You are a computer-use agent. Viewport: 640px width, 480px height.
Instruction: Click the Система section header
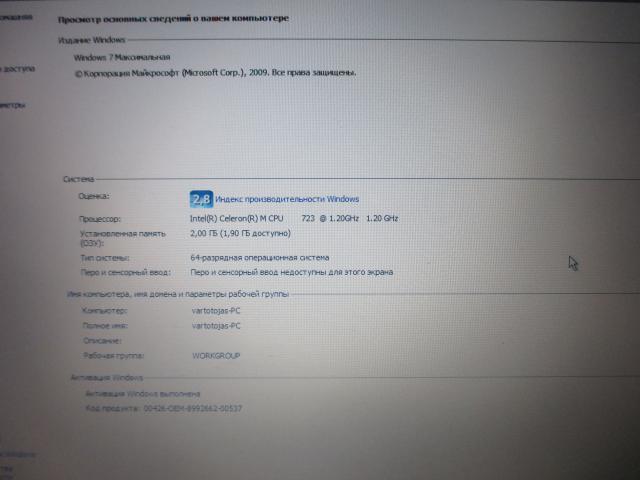click(78, 179)
